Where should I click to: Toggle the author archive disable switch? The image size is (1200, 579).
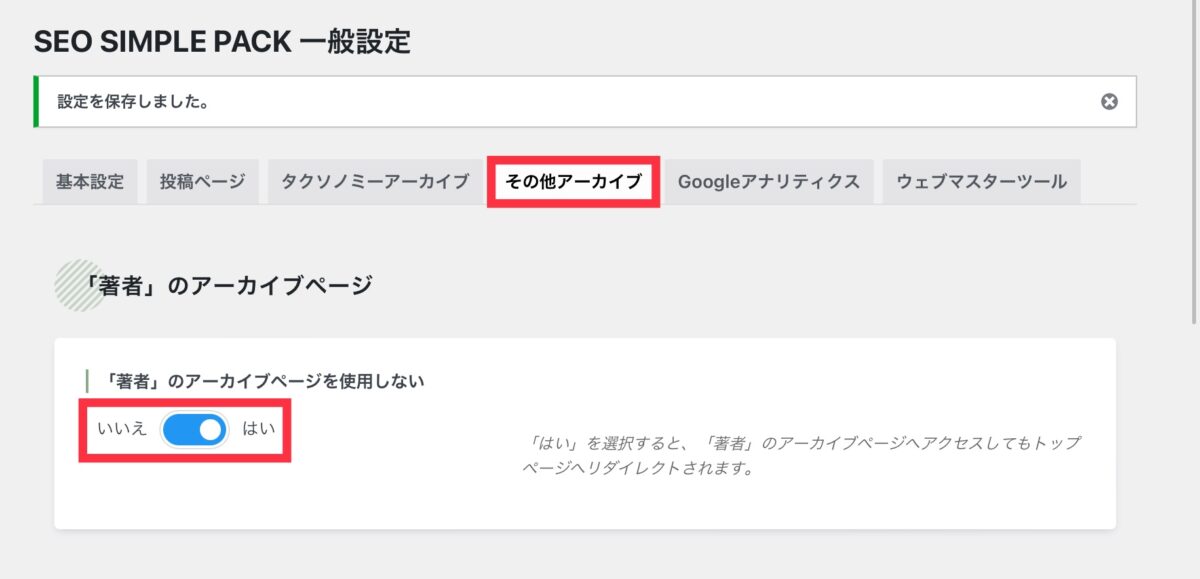194,430
